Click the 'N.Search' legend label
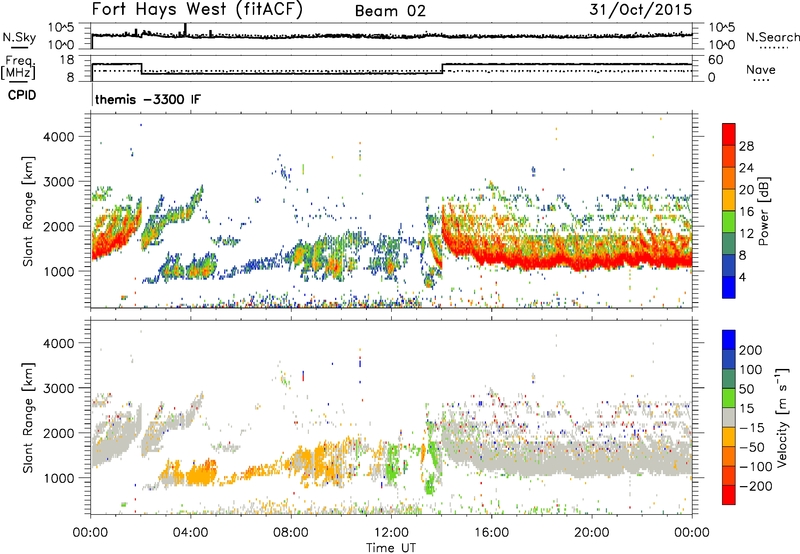Screen dimensions: 800x554 pos(772,37)
